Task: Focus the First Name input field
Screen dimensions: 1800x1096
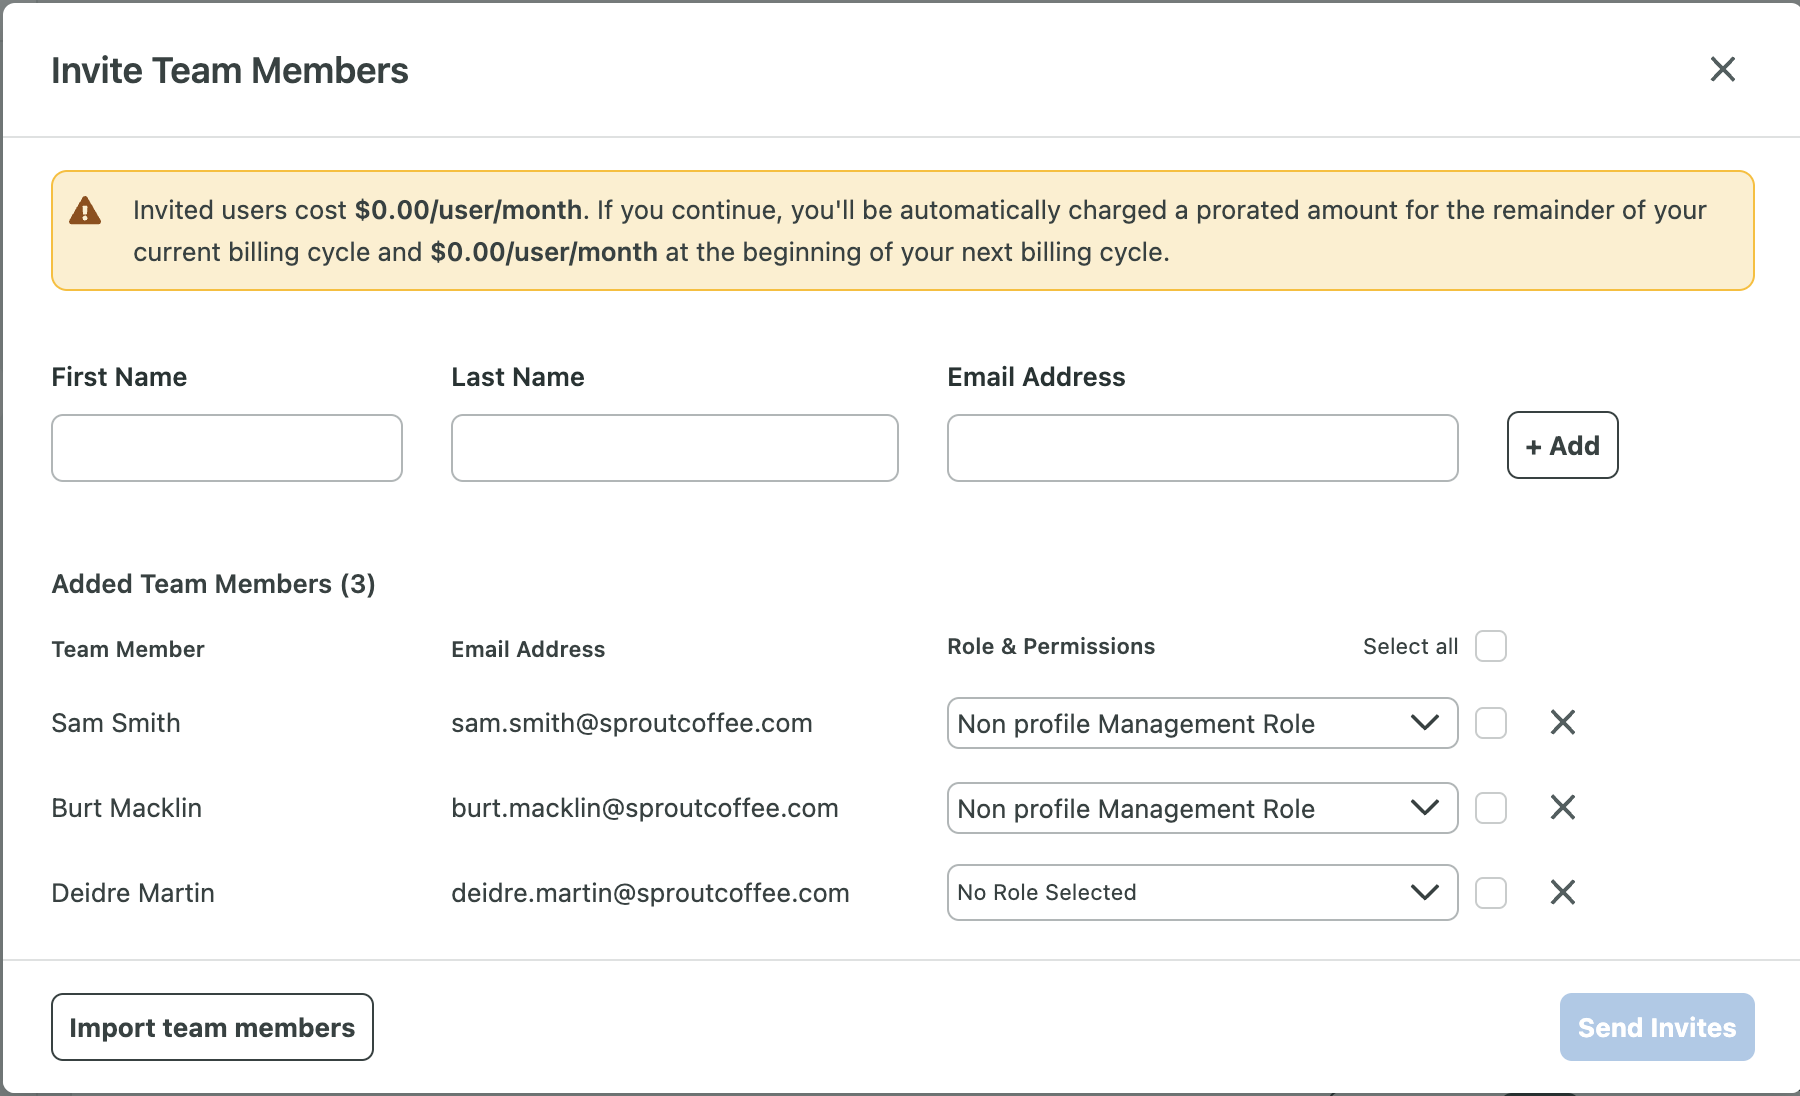Action: click(x=227, y=448)
